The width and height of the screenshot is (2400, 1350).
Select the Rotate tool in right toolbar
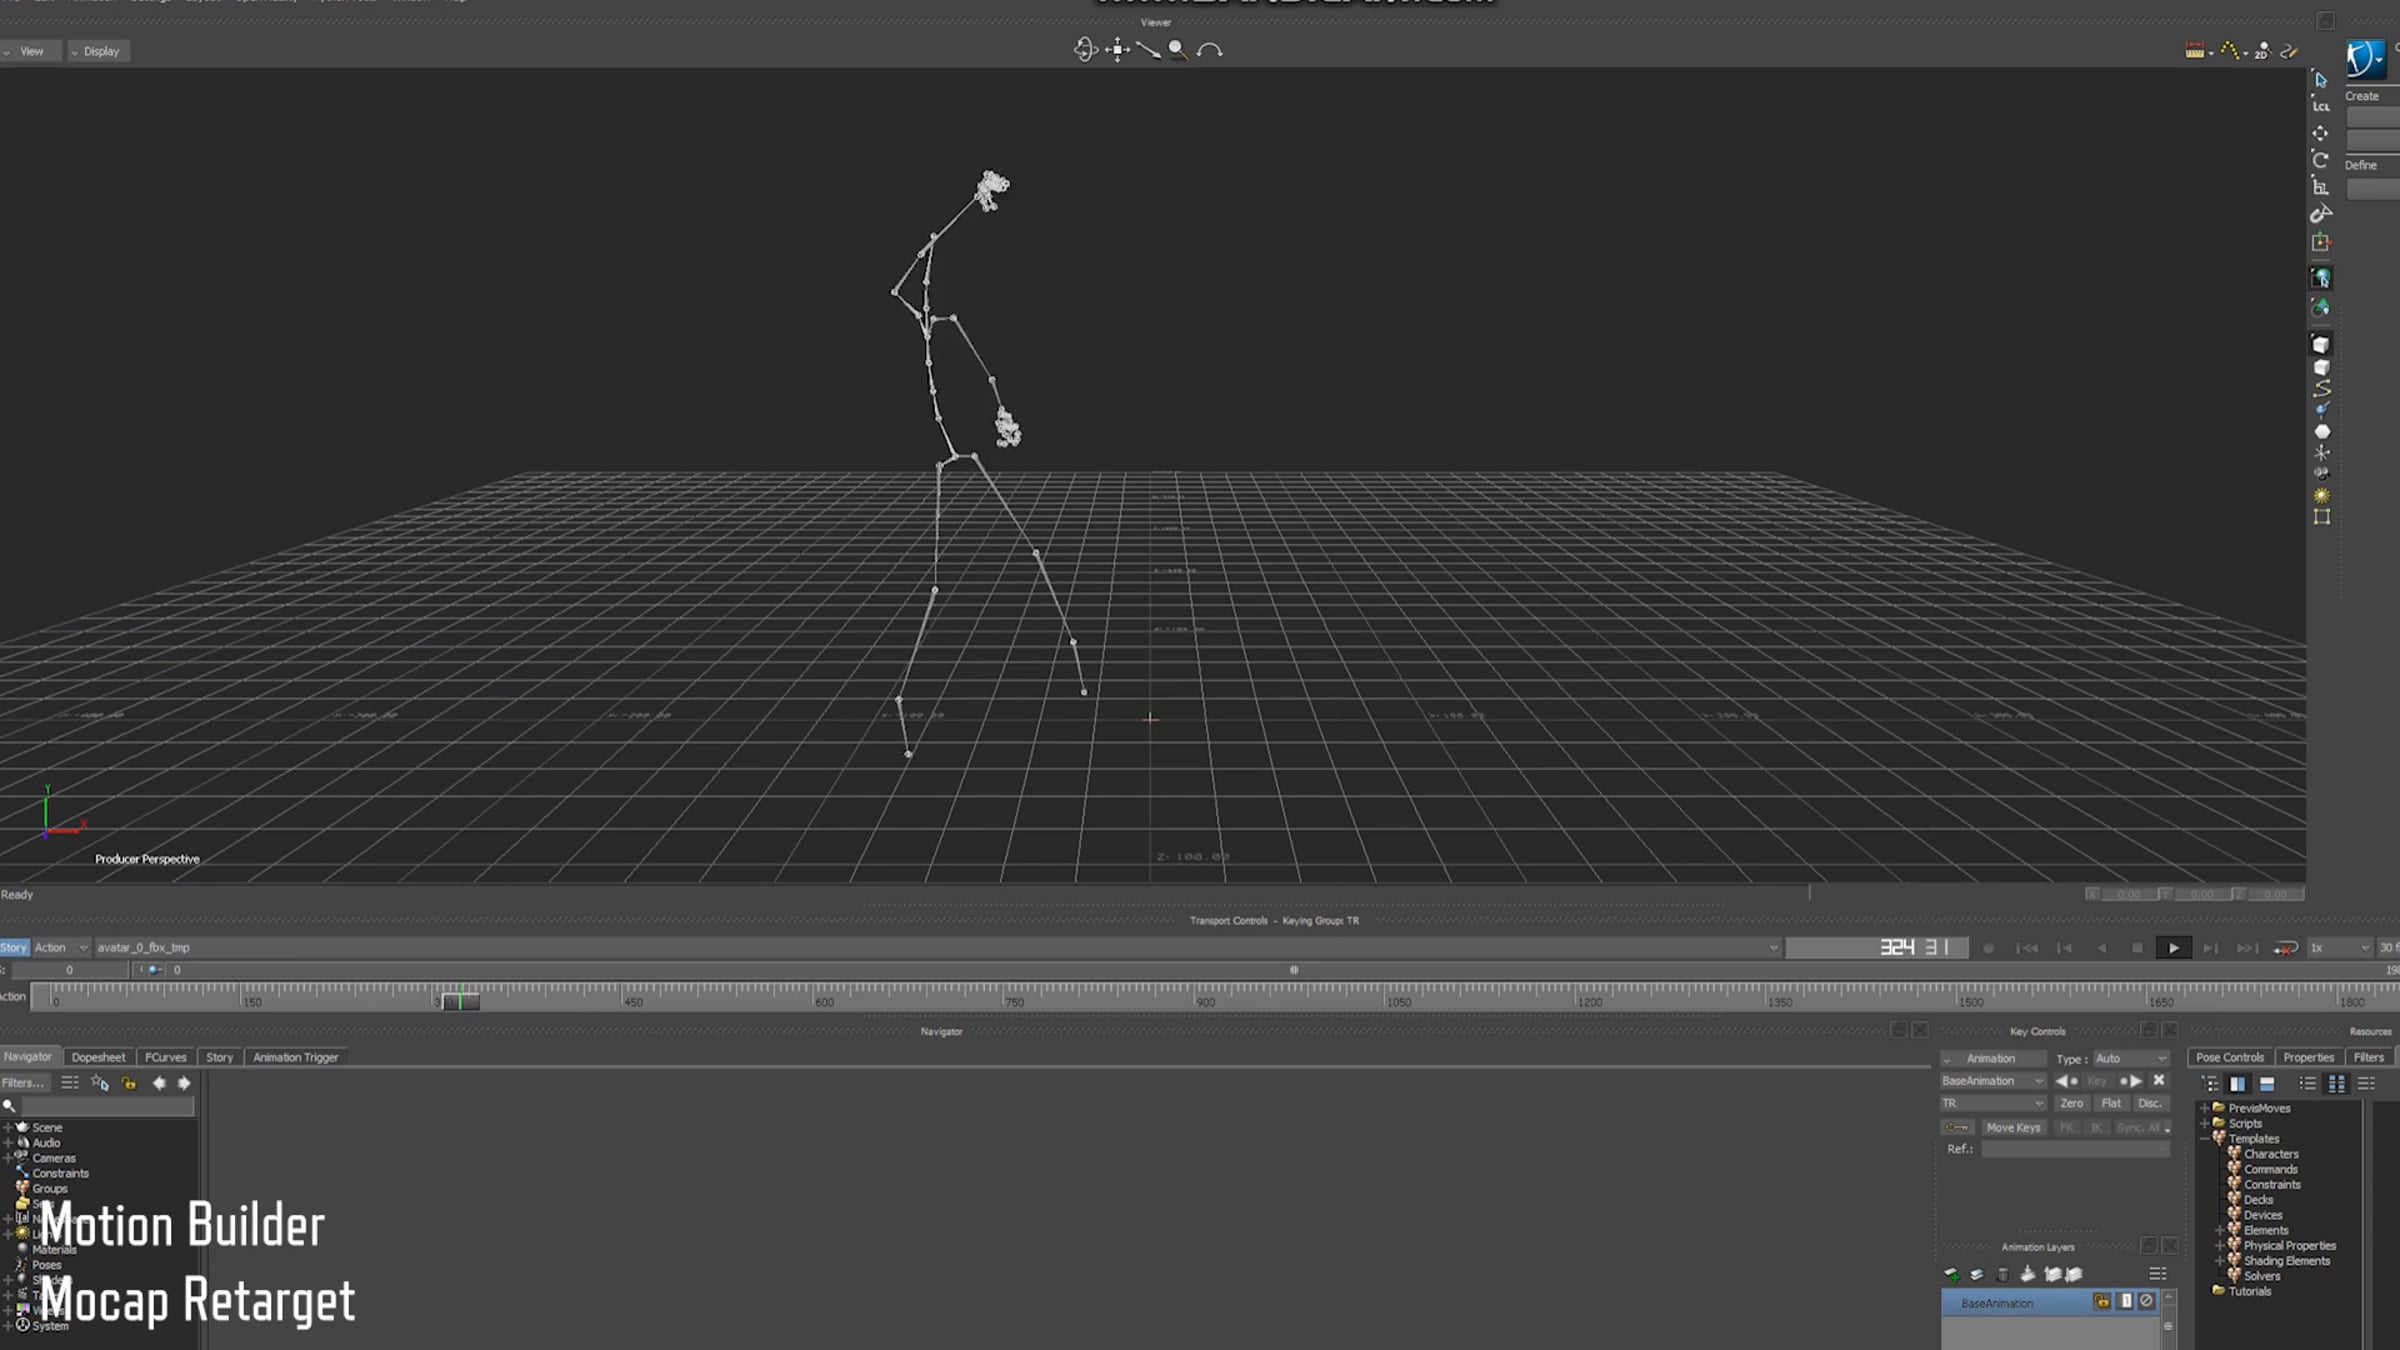[x=2321, y=160]
